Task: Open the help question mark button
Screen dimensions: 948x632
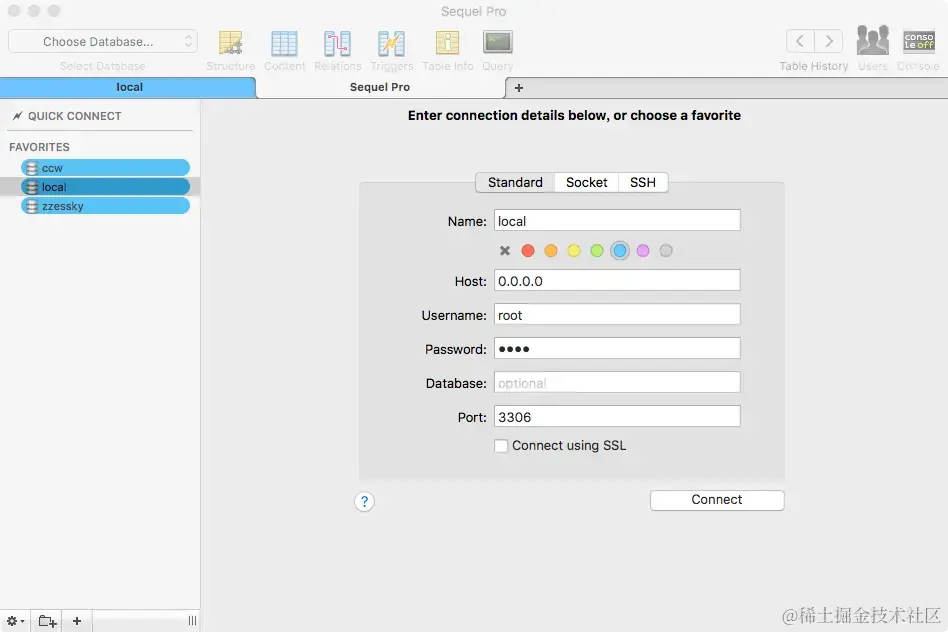Action: [364, 501]
